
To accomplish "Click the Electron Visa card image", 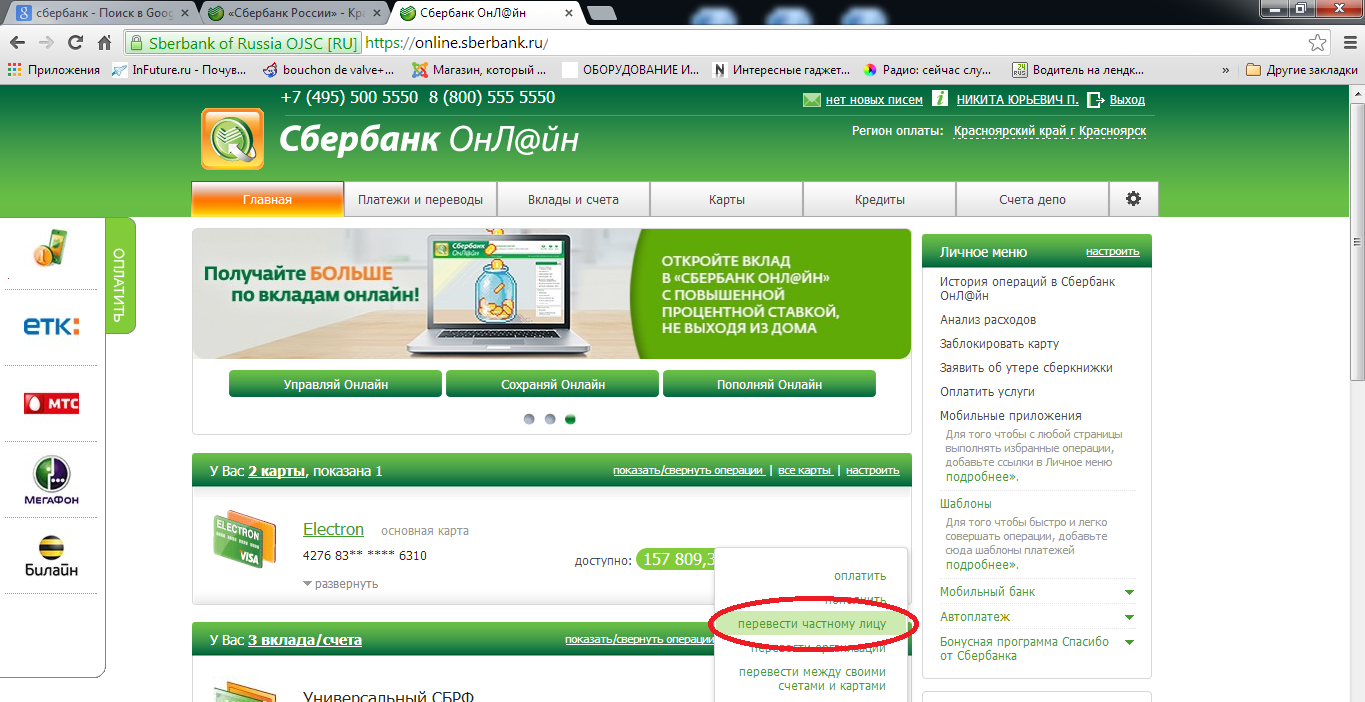I will click(x=244, y=541).
